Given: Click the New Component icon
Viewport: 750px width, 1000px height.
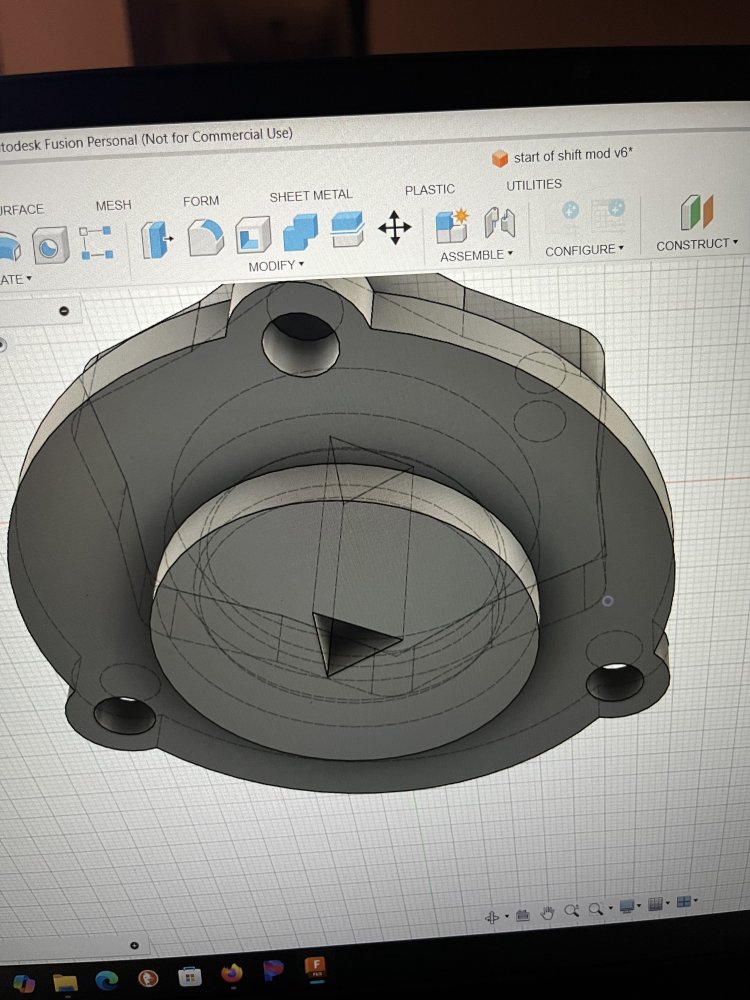Looking at the screenshot, I should coord(452,225).
